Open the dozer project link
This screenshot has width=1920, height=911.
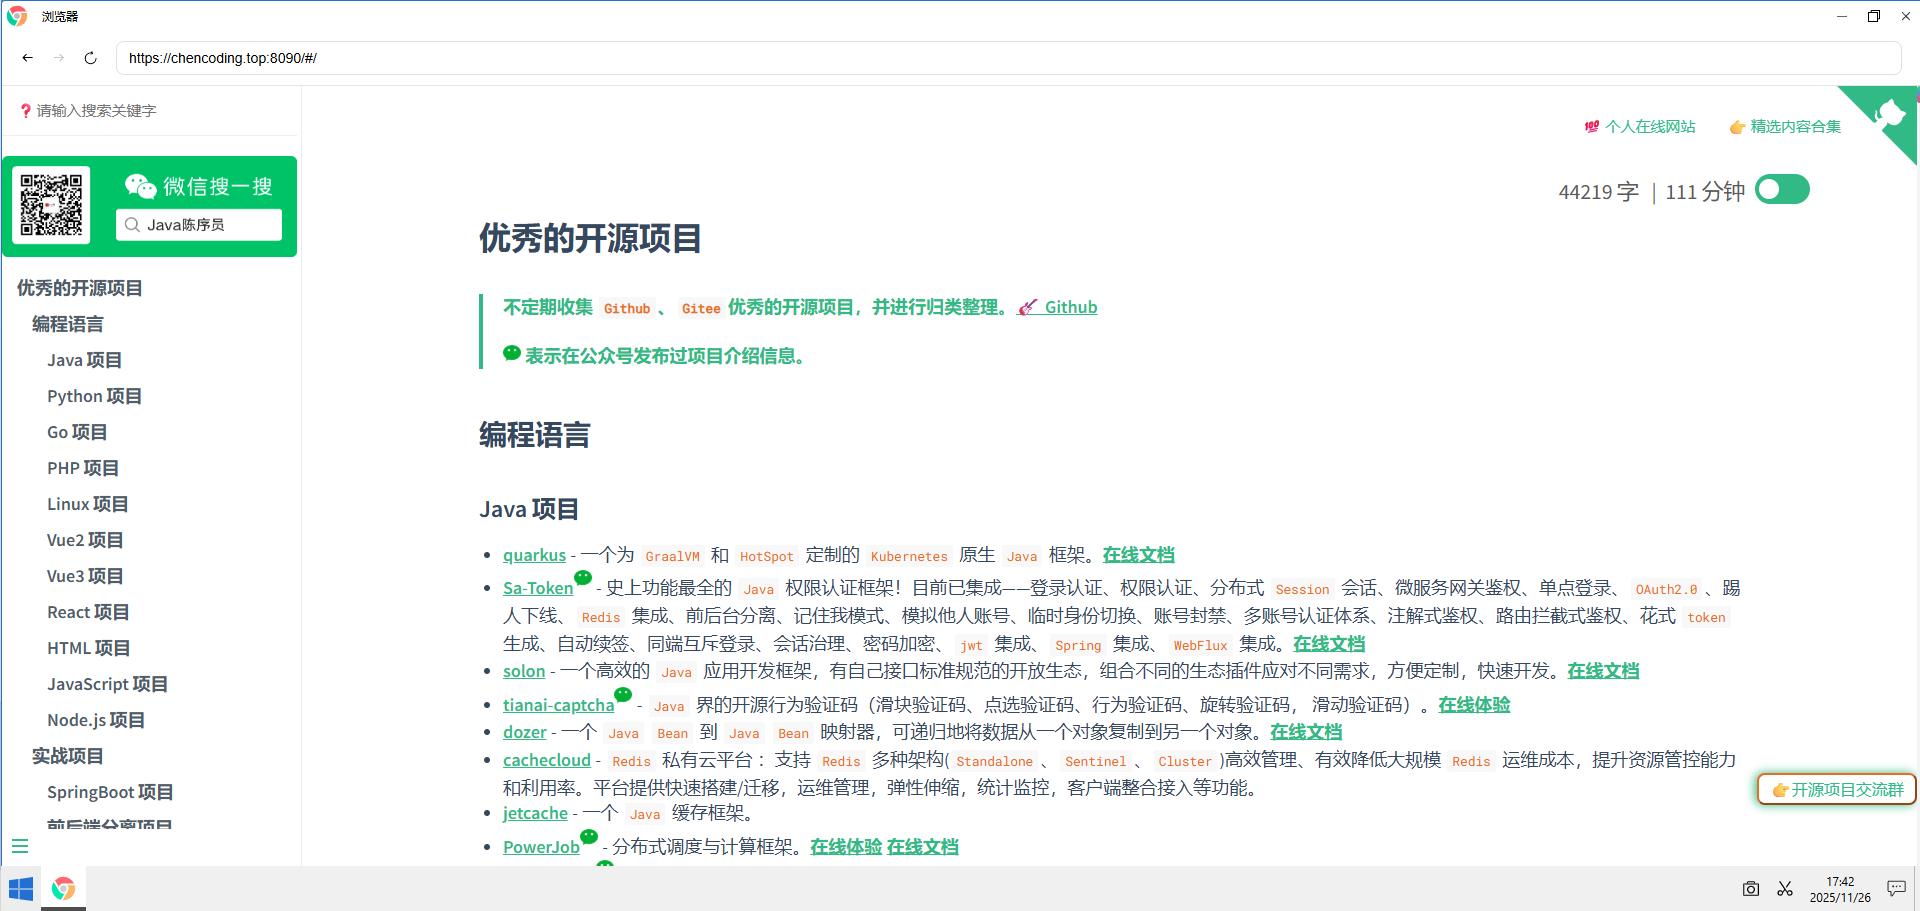[525, 732]
